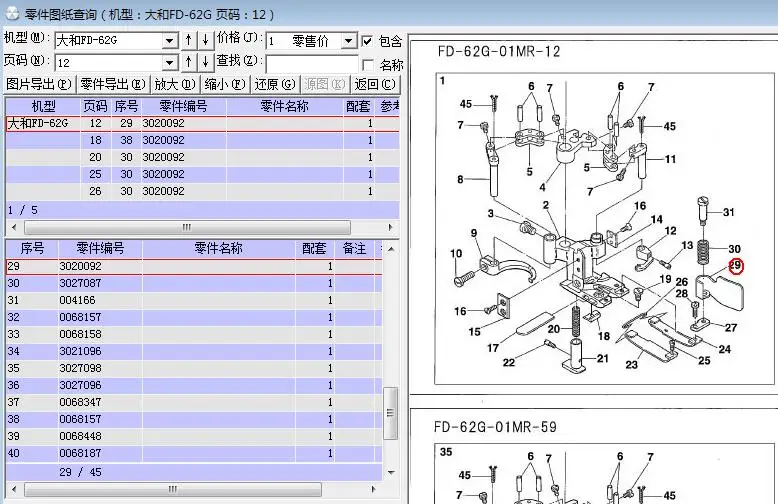Screen dimensions: 778x504
Task: Click the FD-62G-01MR-59 diagram title
Action: pyautogui.click(x=495, y=427)
